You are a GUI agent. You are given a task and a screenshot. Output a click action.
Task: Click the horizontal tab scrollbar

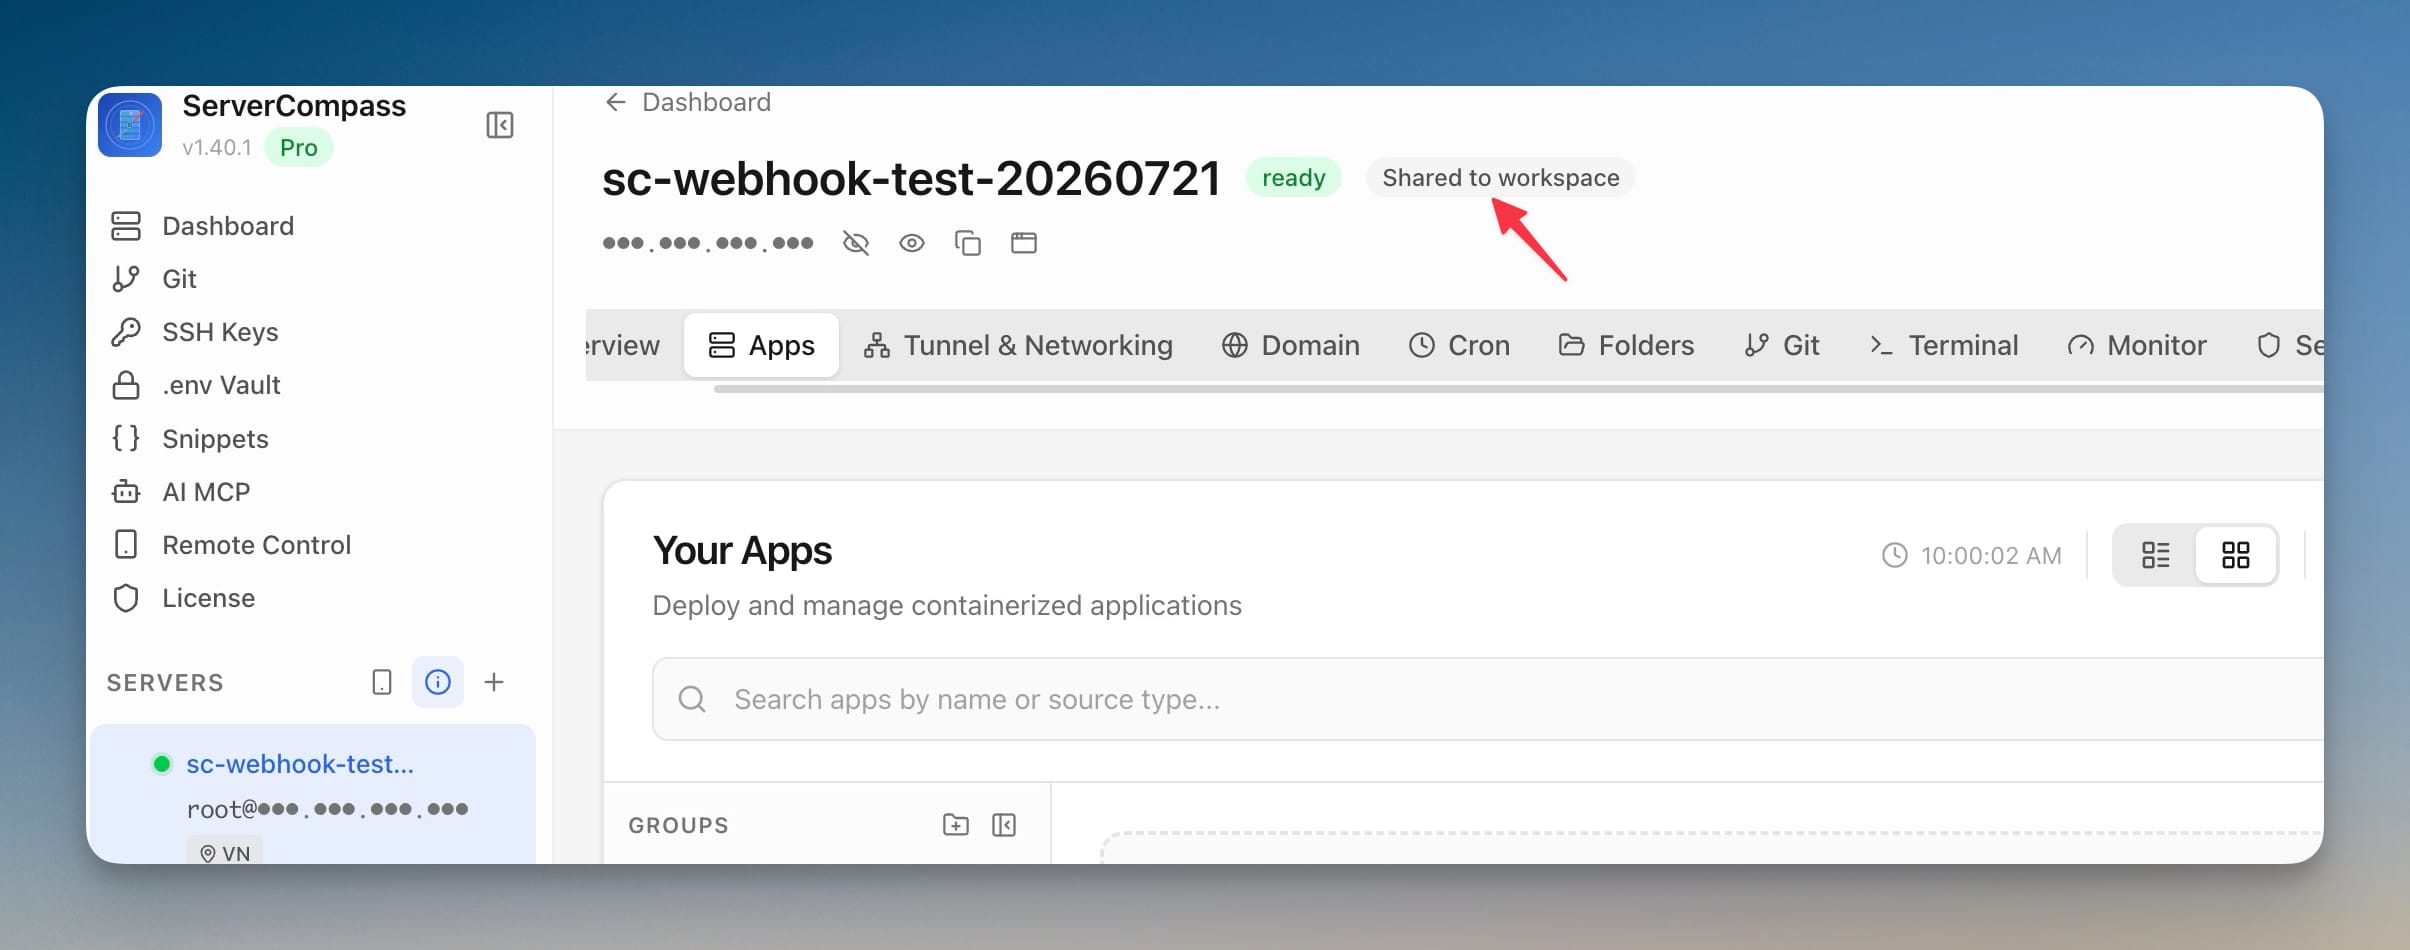coord(1518,389)
